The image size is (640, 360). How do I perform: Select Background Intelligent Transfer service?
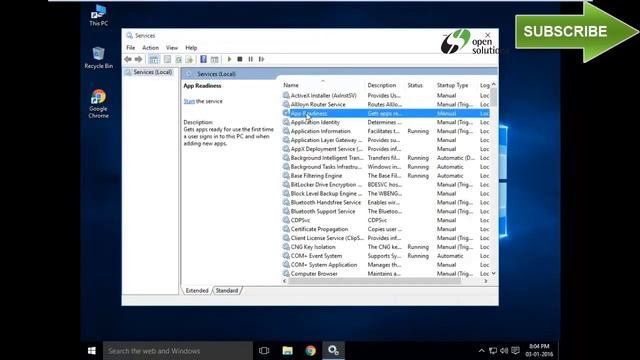coord(385,158)
